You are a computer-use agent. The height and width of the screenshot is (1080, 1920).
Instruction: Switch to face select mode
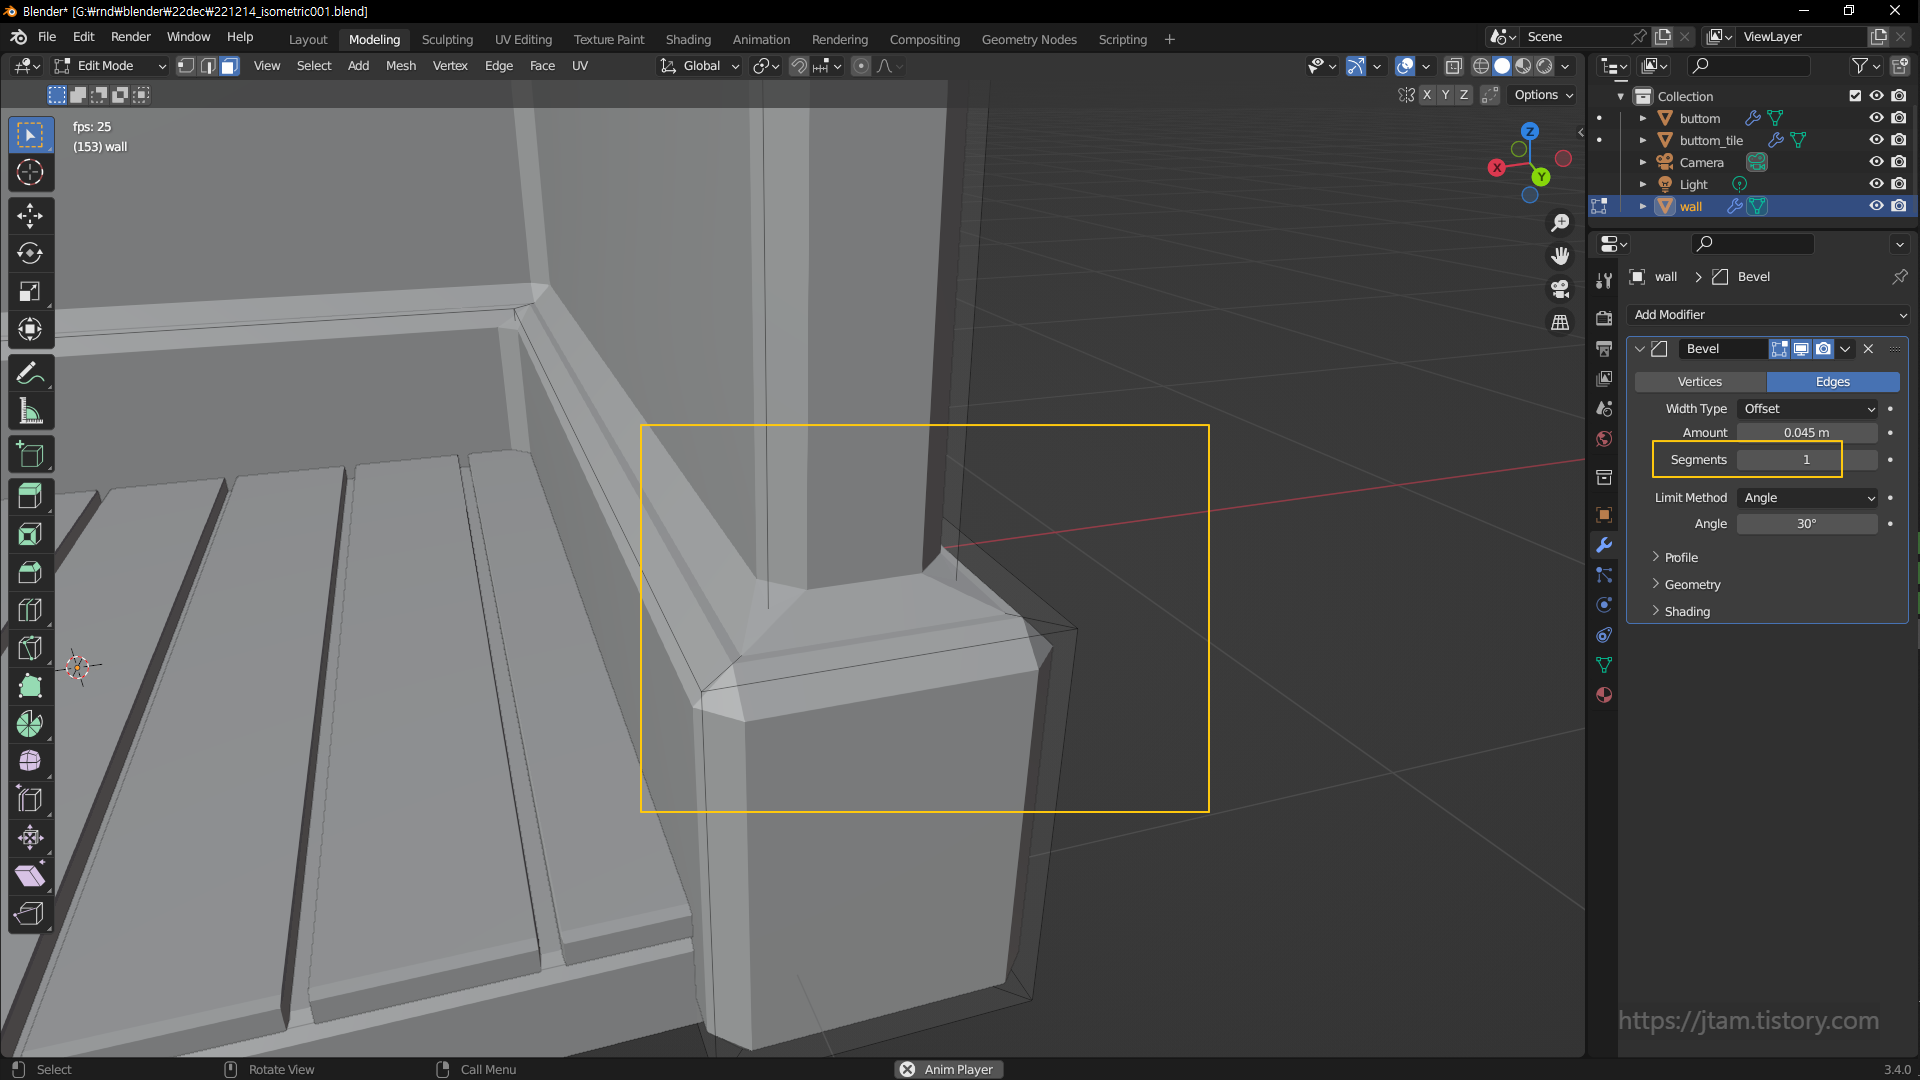pos(229,66)
